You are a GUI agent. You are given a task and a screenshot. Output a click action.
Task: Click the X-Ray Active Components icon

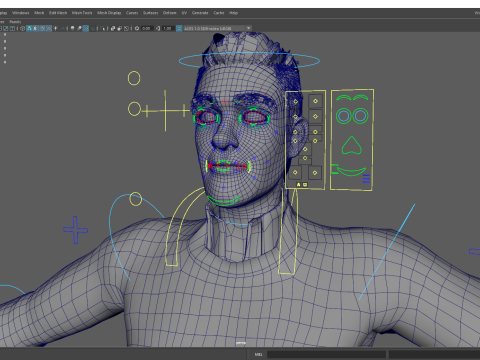[119, 28]
